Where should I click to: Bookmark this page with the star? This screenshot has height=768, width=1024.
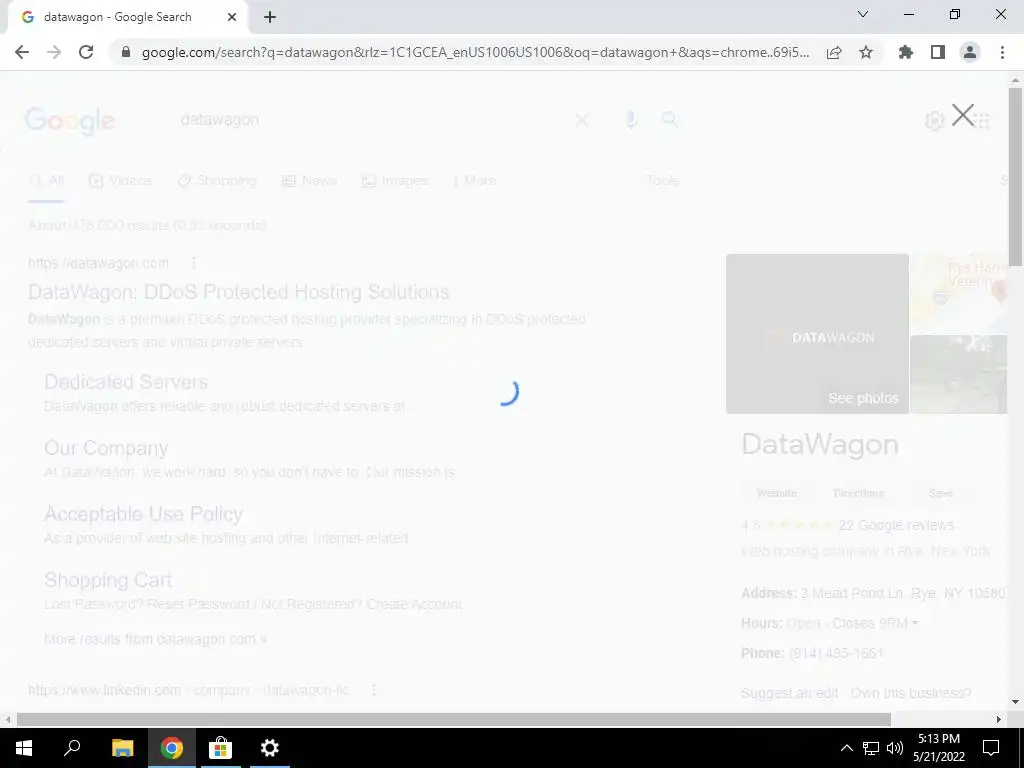[x=866, y=52]
